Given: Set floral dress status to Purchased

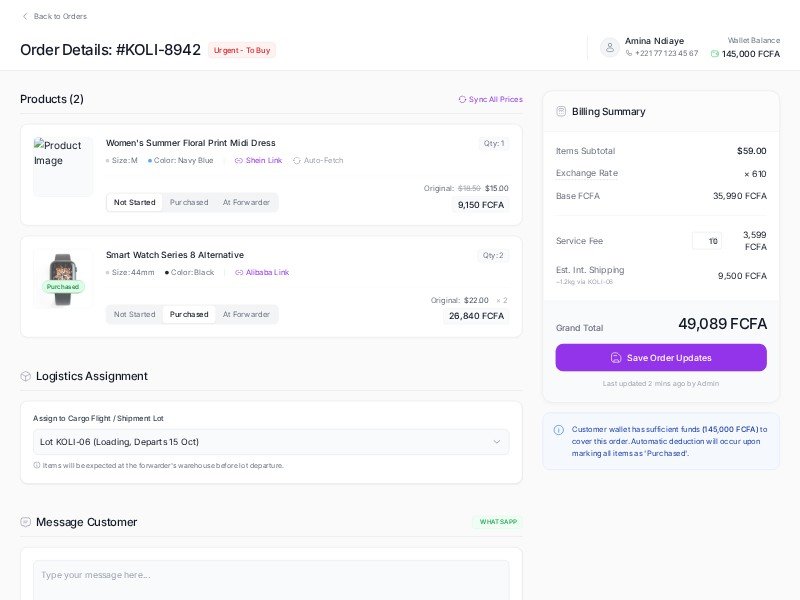Looking at the screenshot, I should point(189,202).
